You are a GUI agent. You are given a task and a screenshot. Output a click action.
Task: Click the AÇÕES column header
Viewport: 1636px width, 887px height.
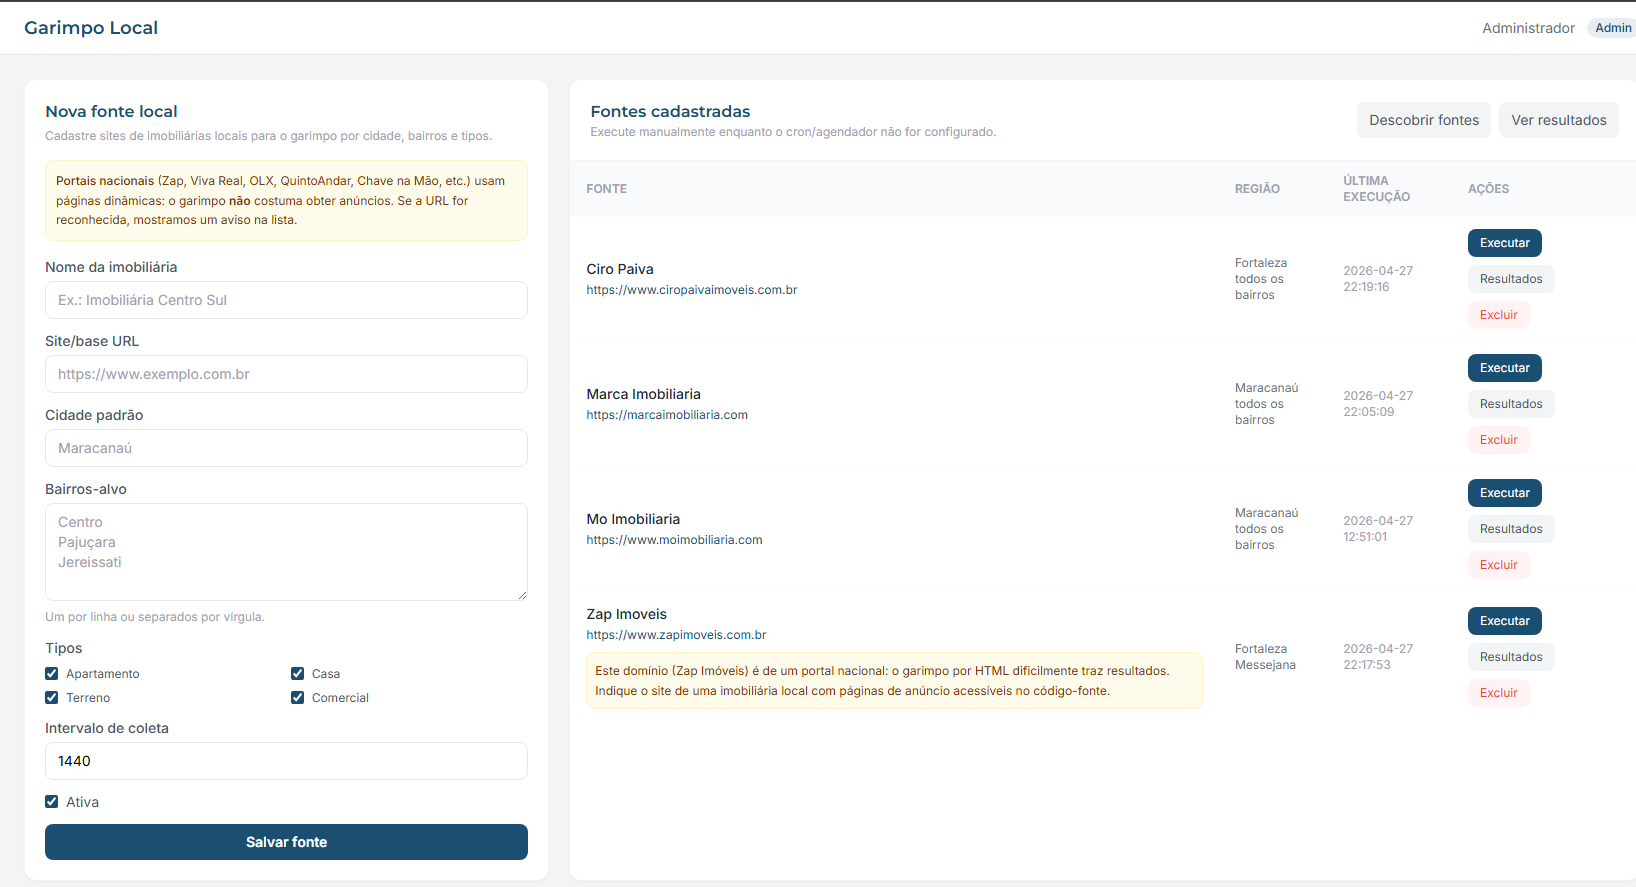(x=1488, y=189)
